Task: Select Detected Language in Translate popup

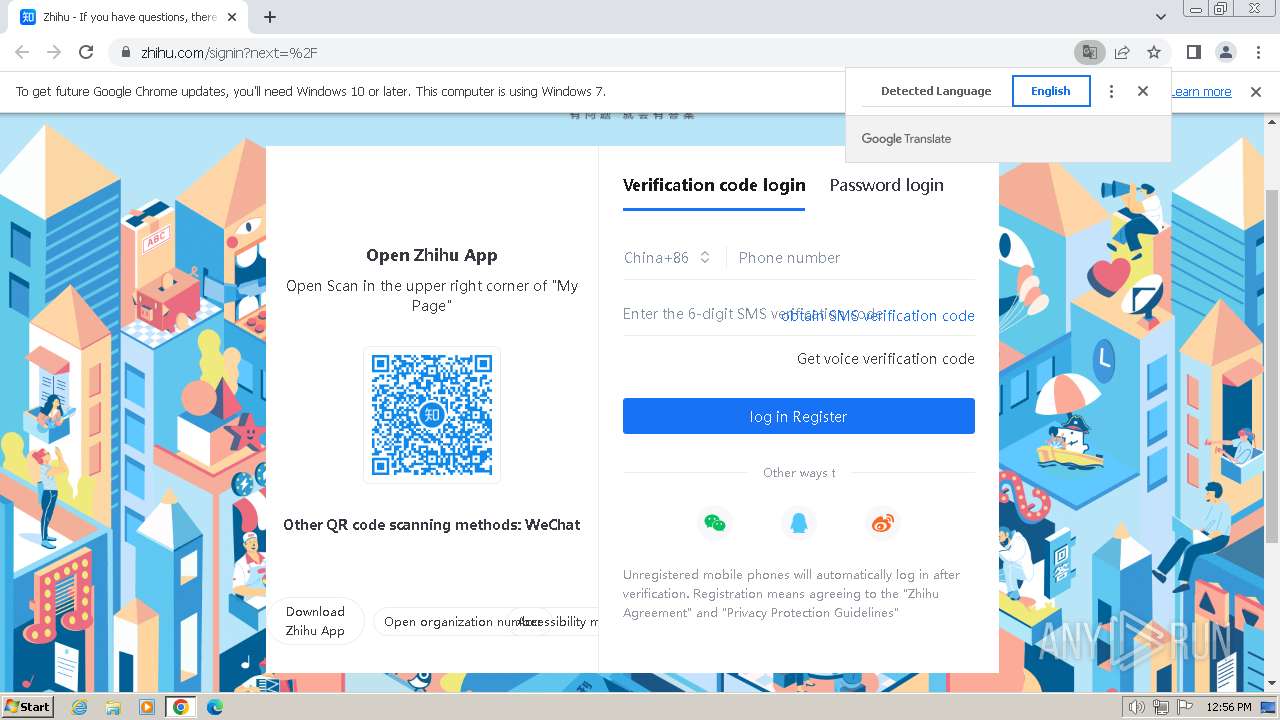Action: click(936, 91)
